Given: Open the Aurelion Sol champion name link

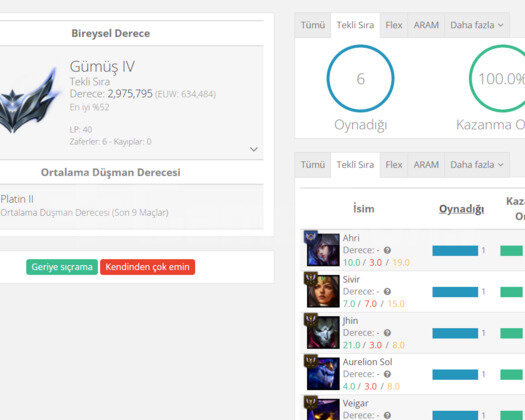Looking at the screenshot, I should pyautogui.click(x=367, y=362).
